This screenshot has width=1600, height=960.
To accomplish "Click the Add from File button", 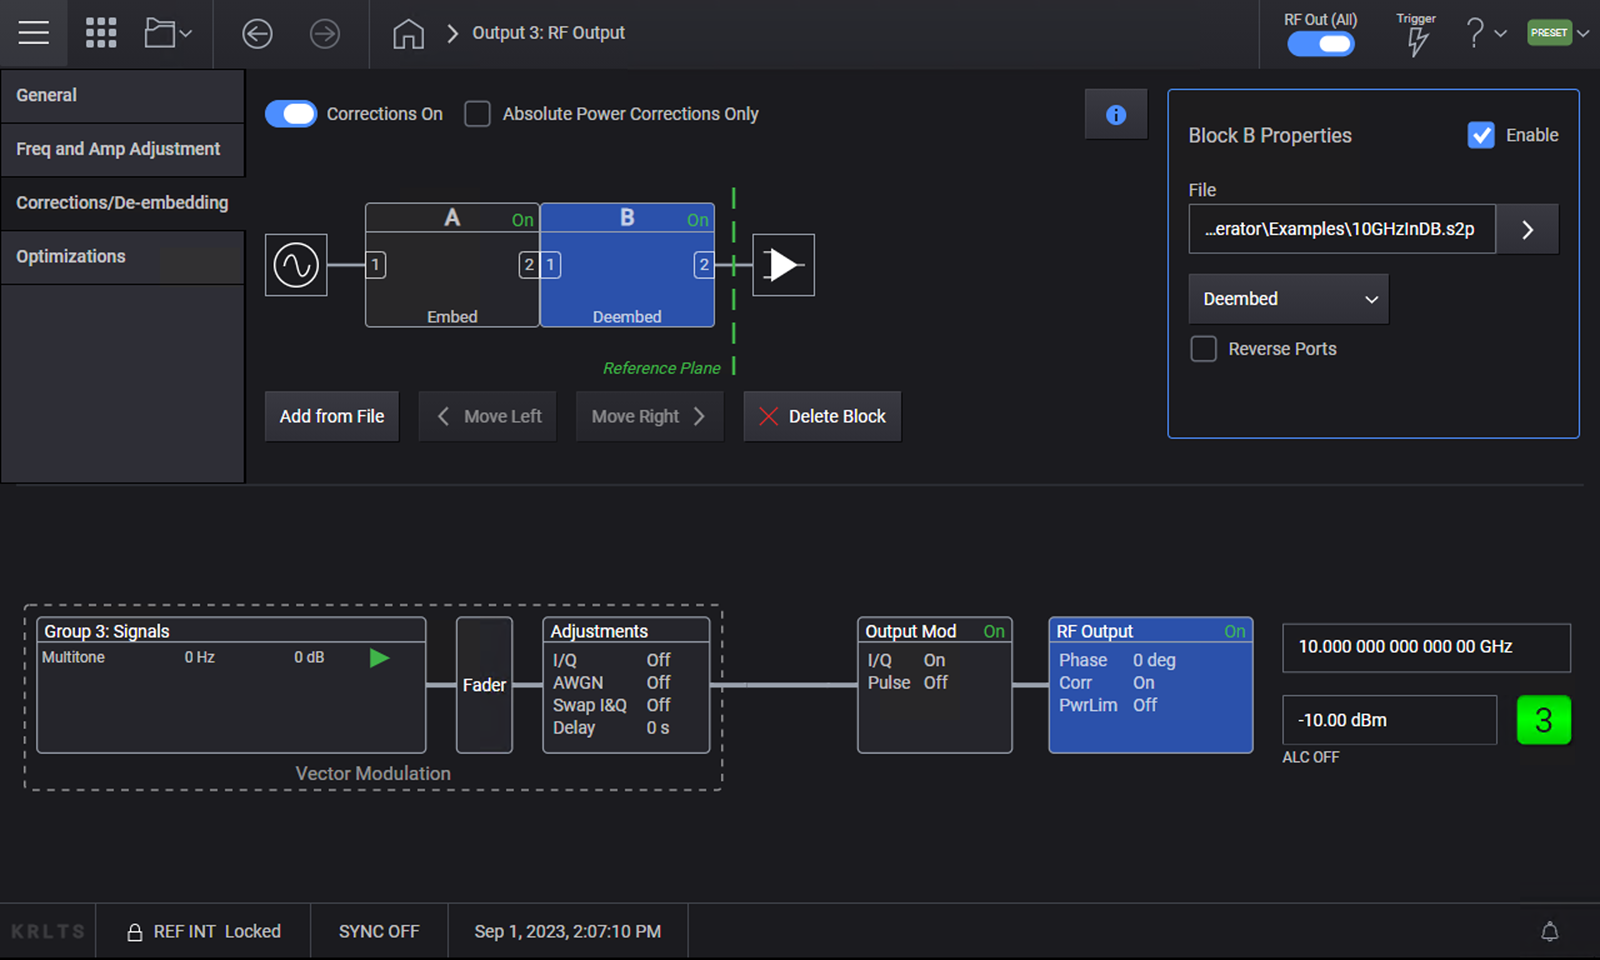I will [331, 416].
